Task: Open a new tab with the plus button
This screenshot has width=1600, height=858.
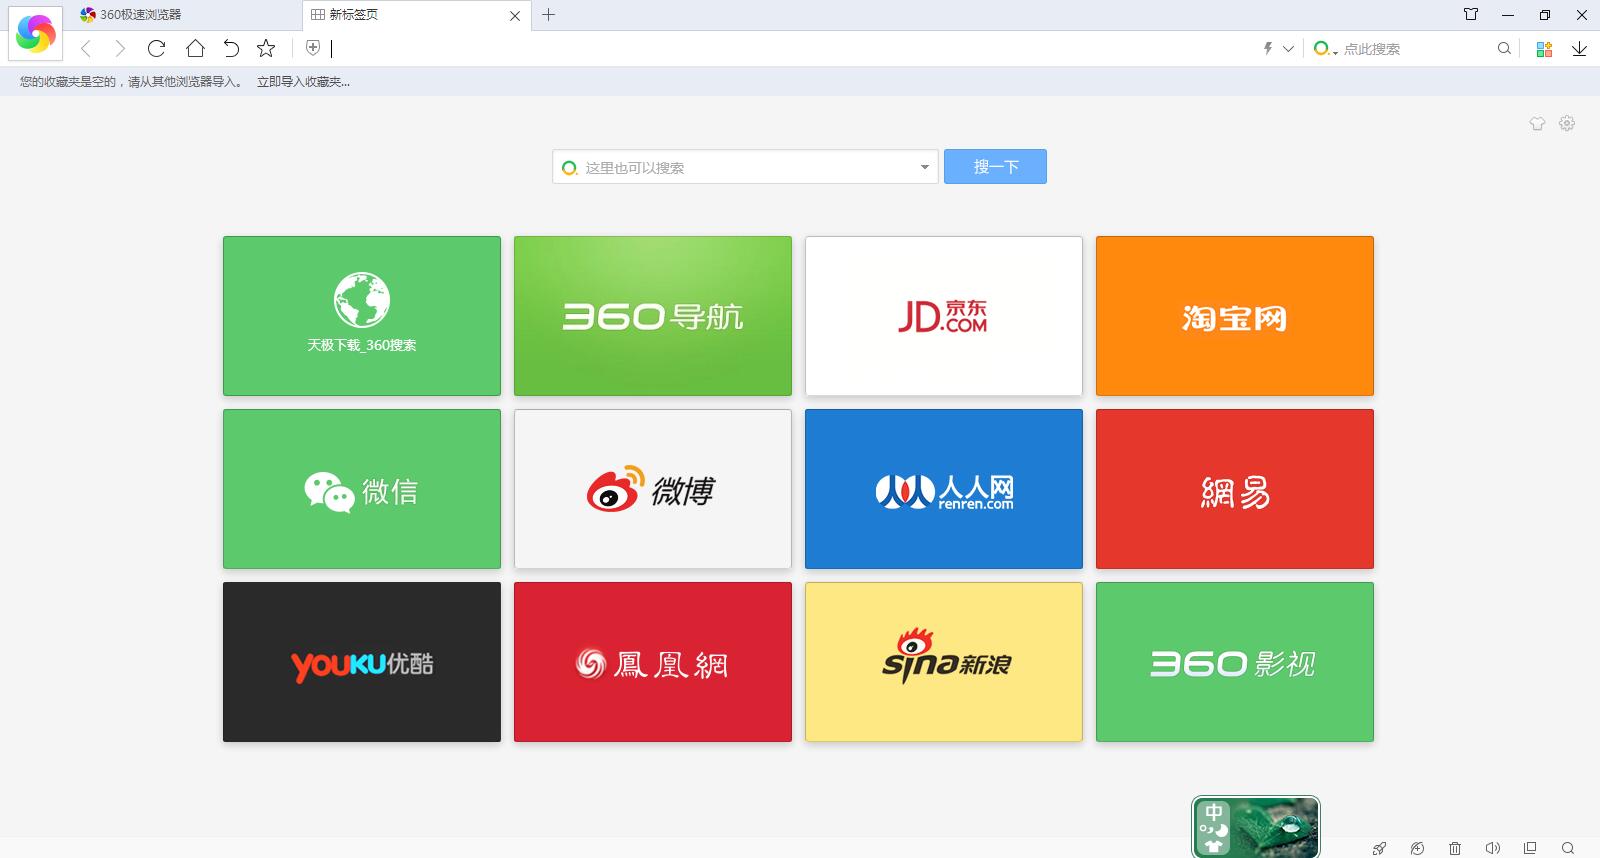Action: pyautogui.click(x=548, y=15)
